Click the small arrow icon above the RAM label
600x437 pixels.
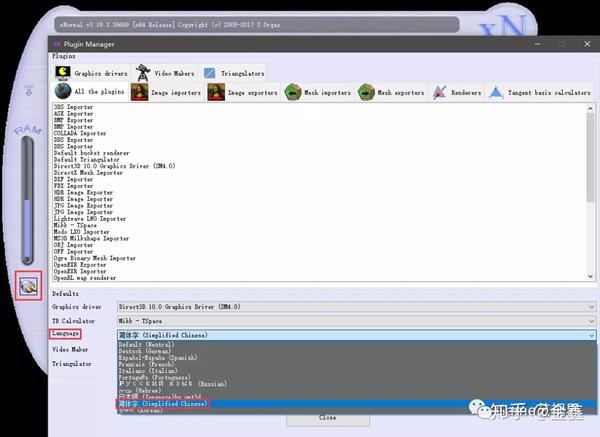[29, 91]
